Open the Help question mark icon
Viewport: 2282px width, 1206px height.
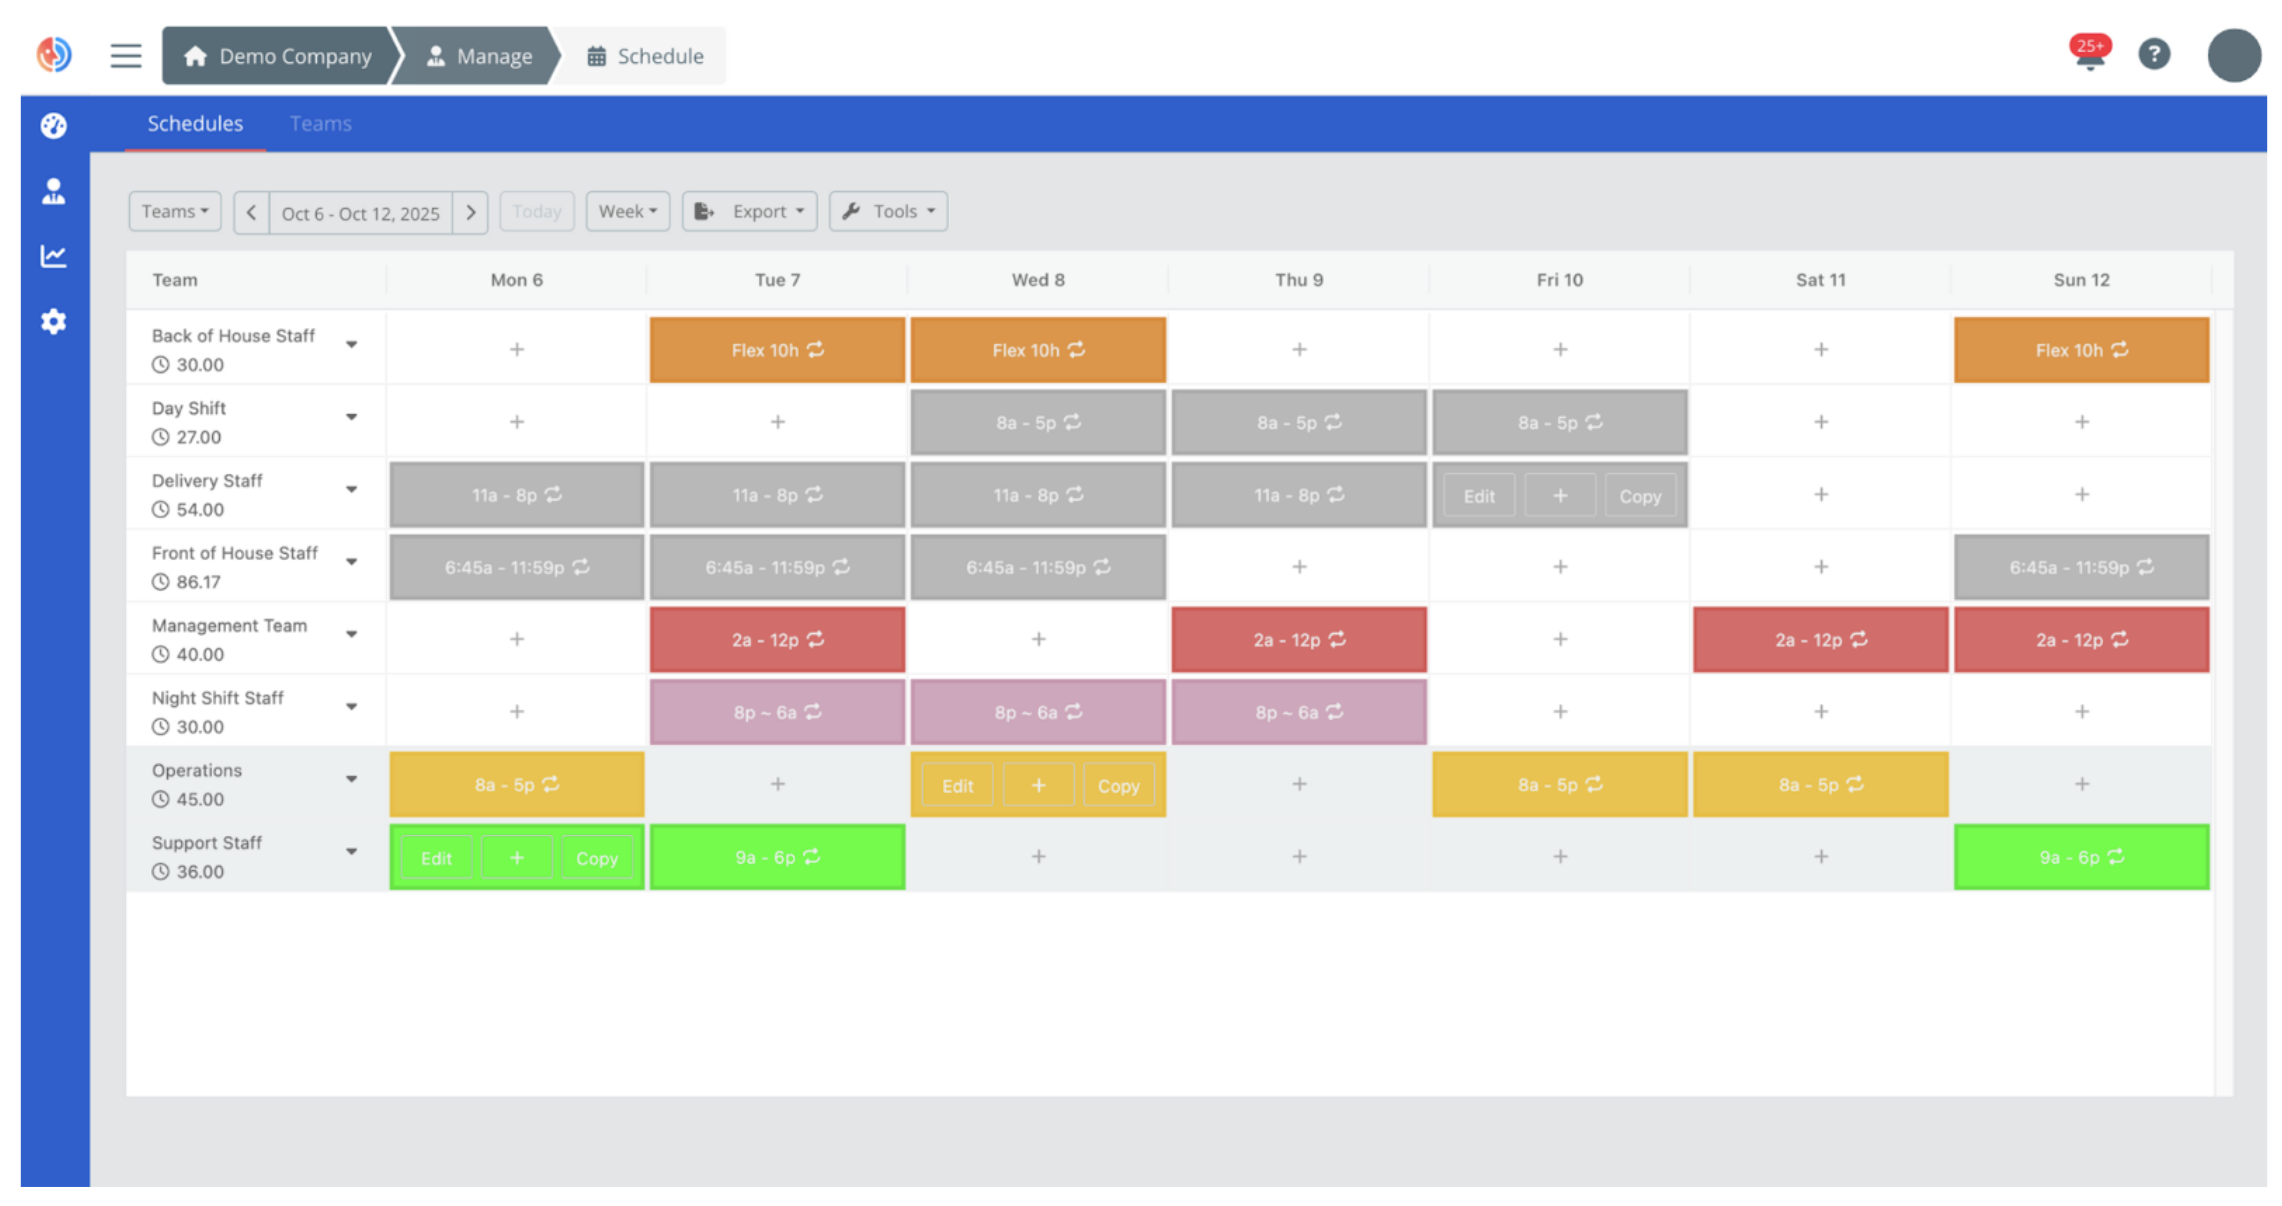click(x=2155, y=54)
